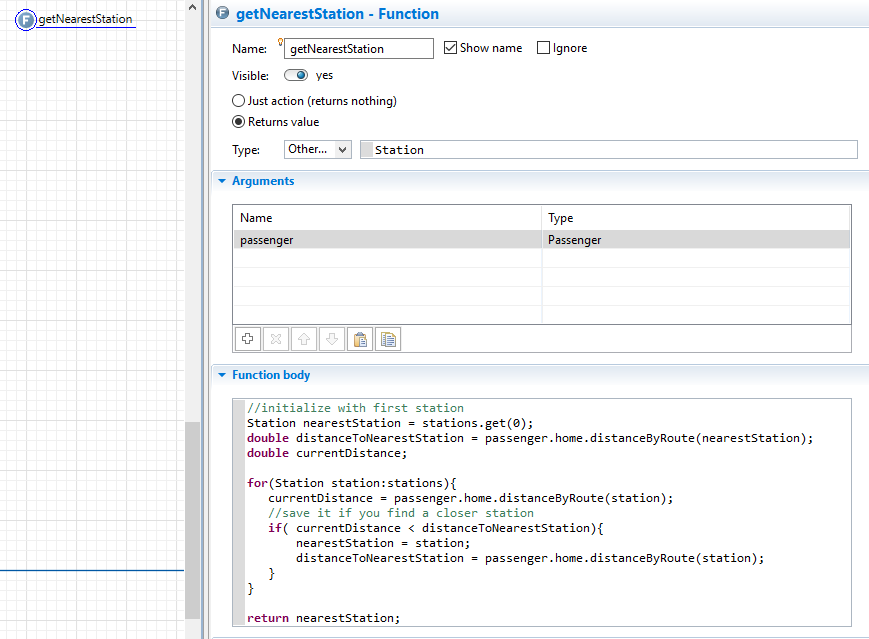Click the Station return type field
The image size is (869, 639).
(610, 149)
